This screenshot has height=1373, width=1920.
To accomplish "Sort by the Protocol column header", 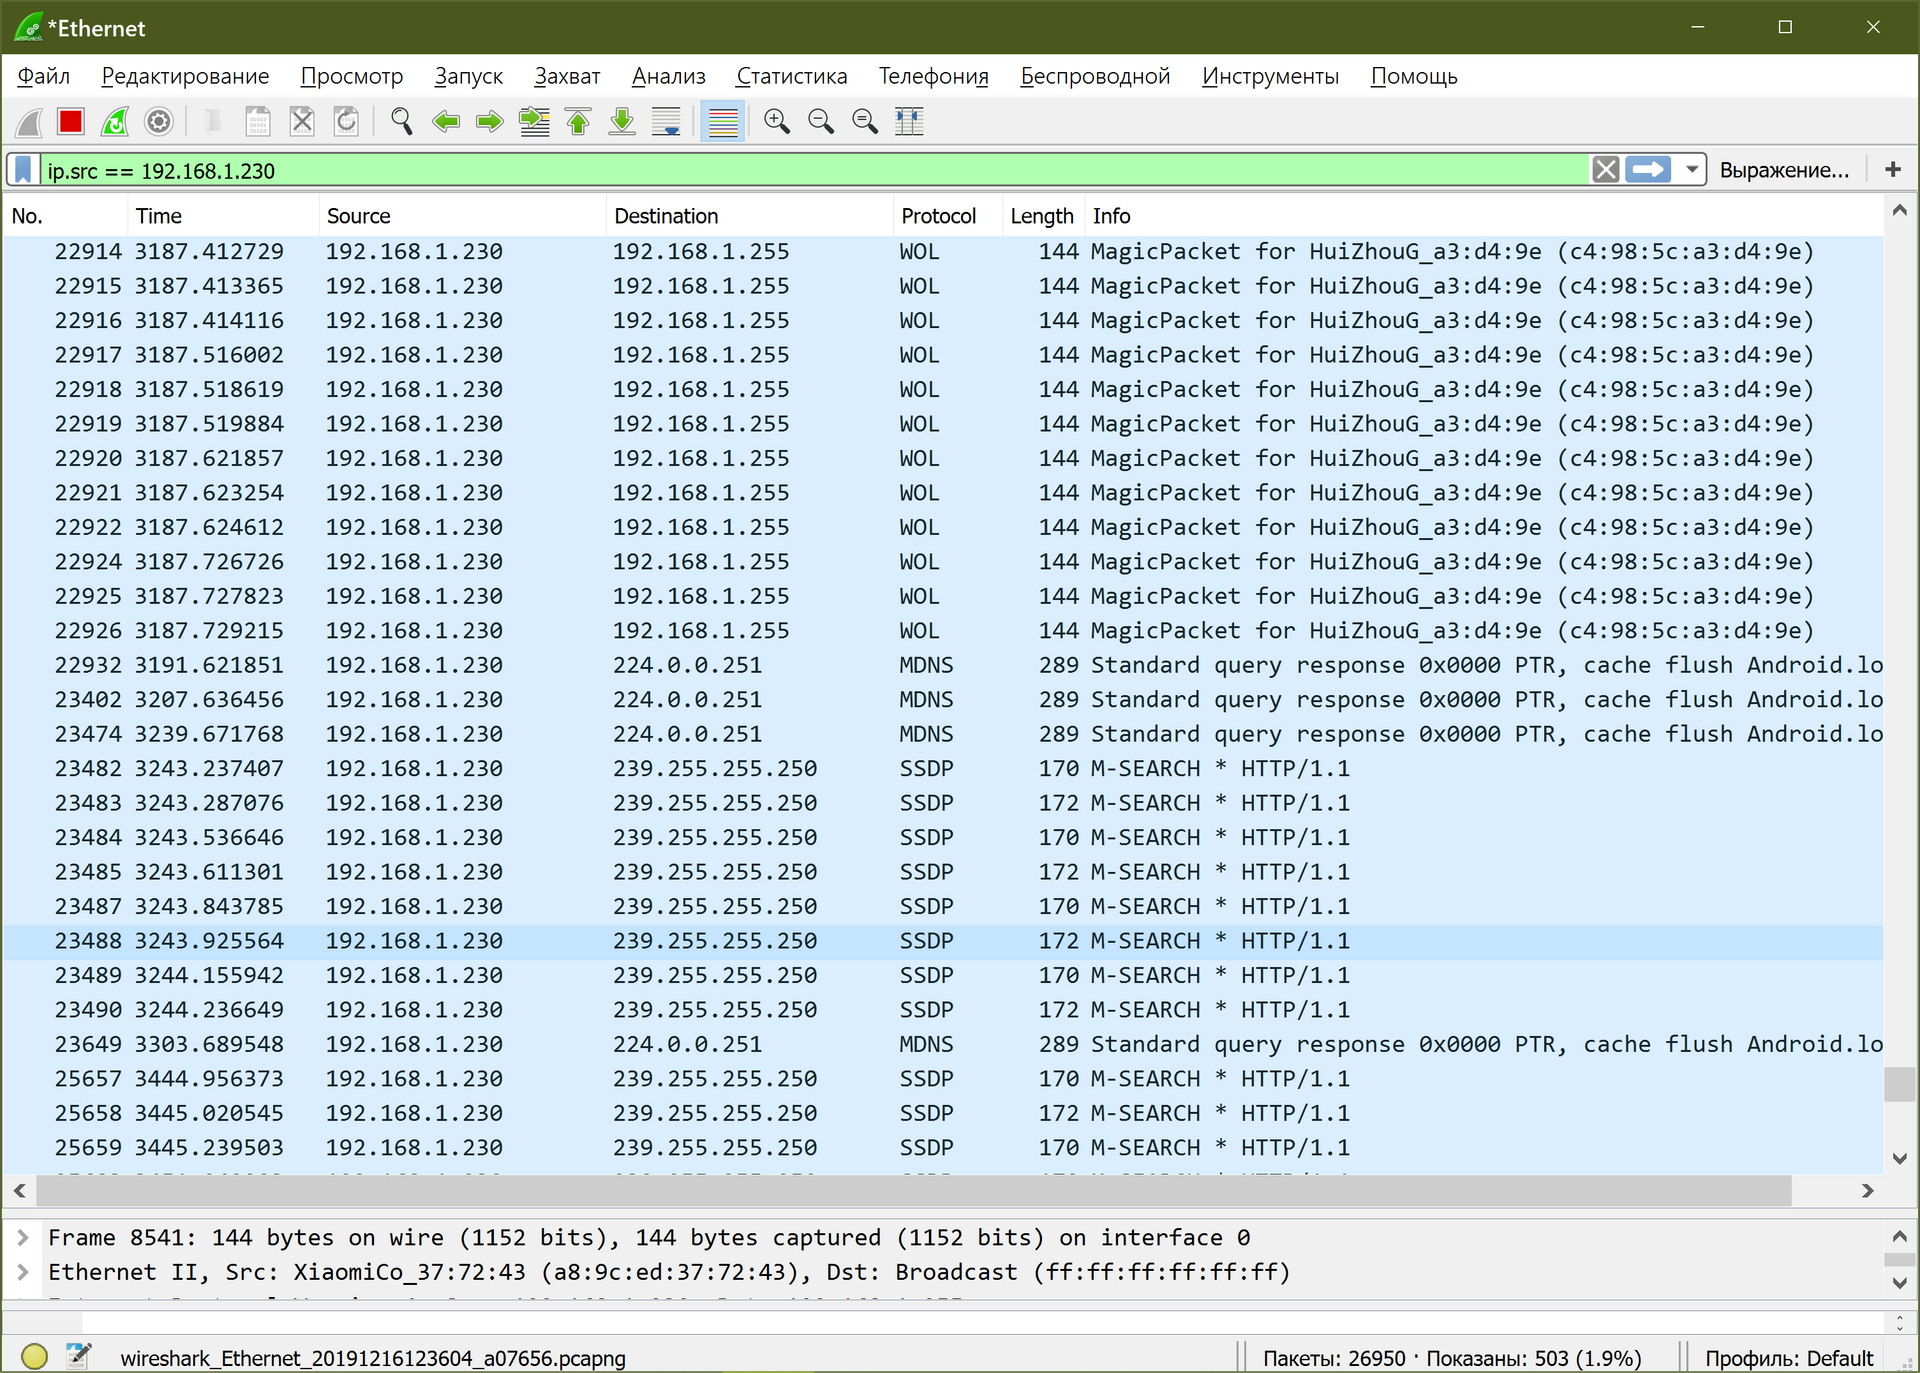I will click(948, 216).
